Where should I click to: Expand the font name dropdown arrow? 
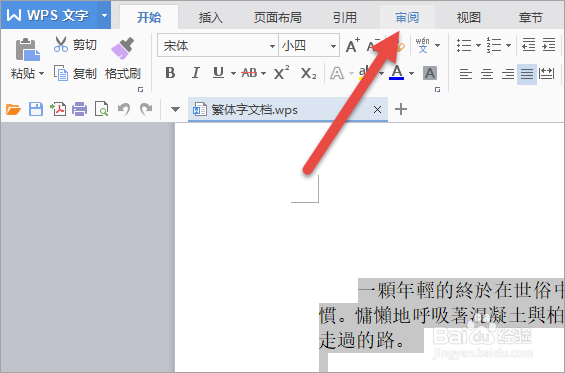click(x=272, y=46)
